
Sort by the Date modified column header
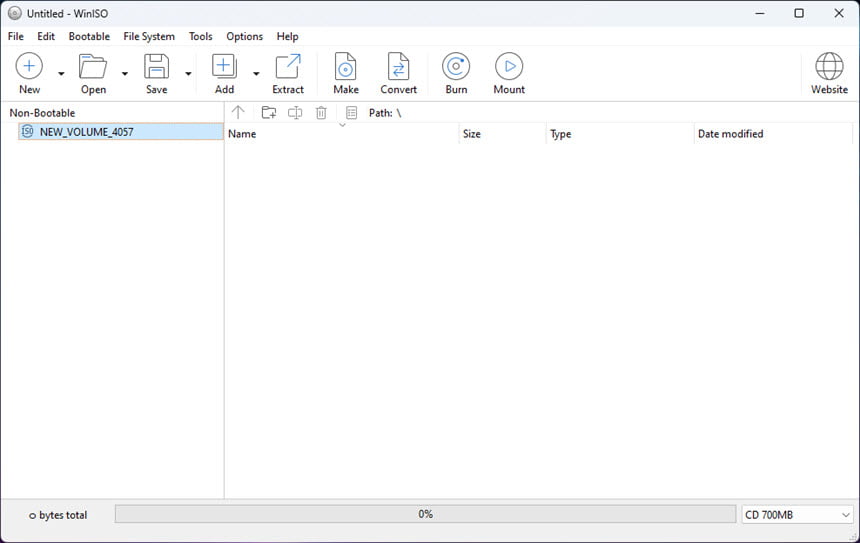click(773, 134)
